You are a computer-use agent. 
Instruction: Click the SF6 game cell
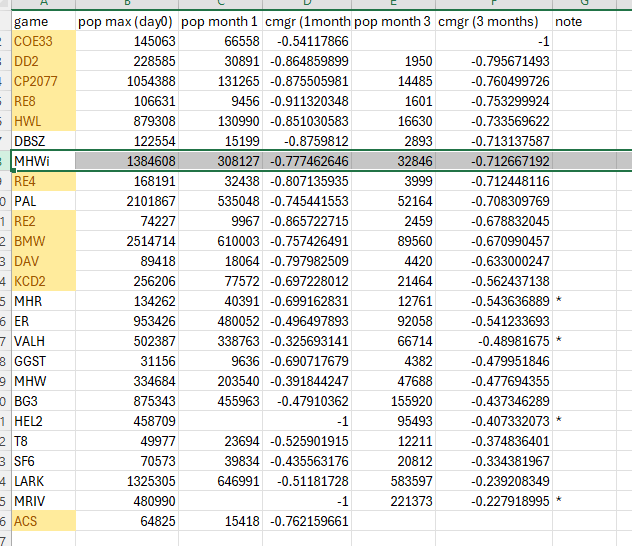(x=44, y=461)
